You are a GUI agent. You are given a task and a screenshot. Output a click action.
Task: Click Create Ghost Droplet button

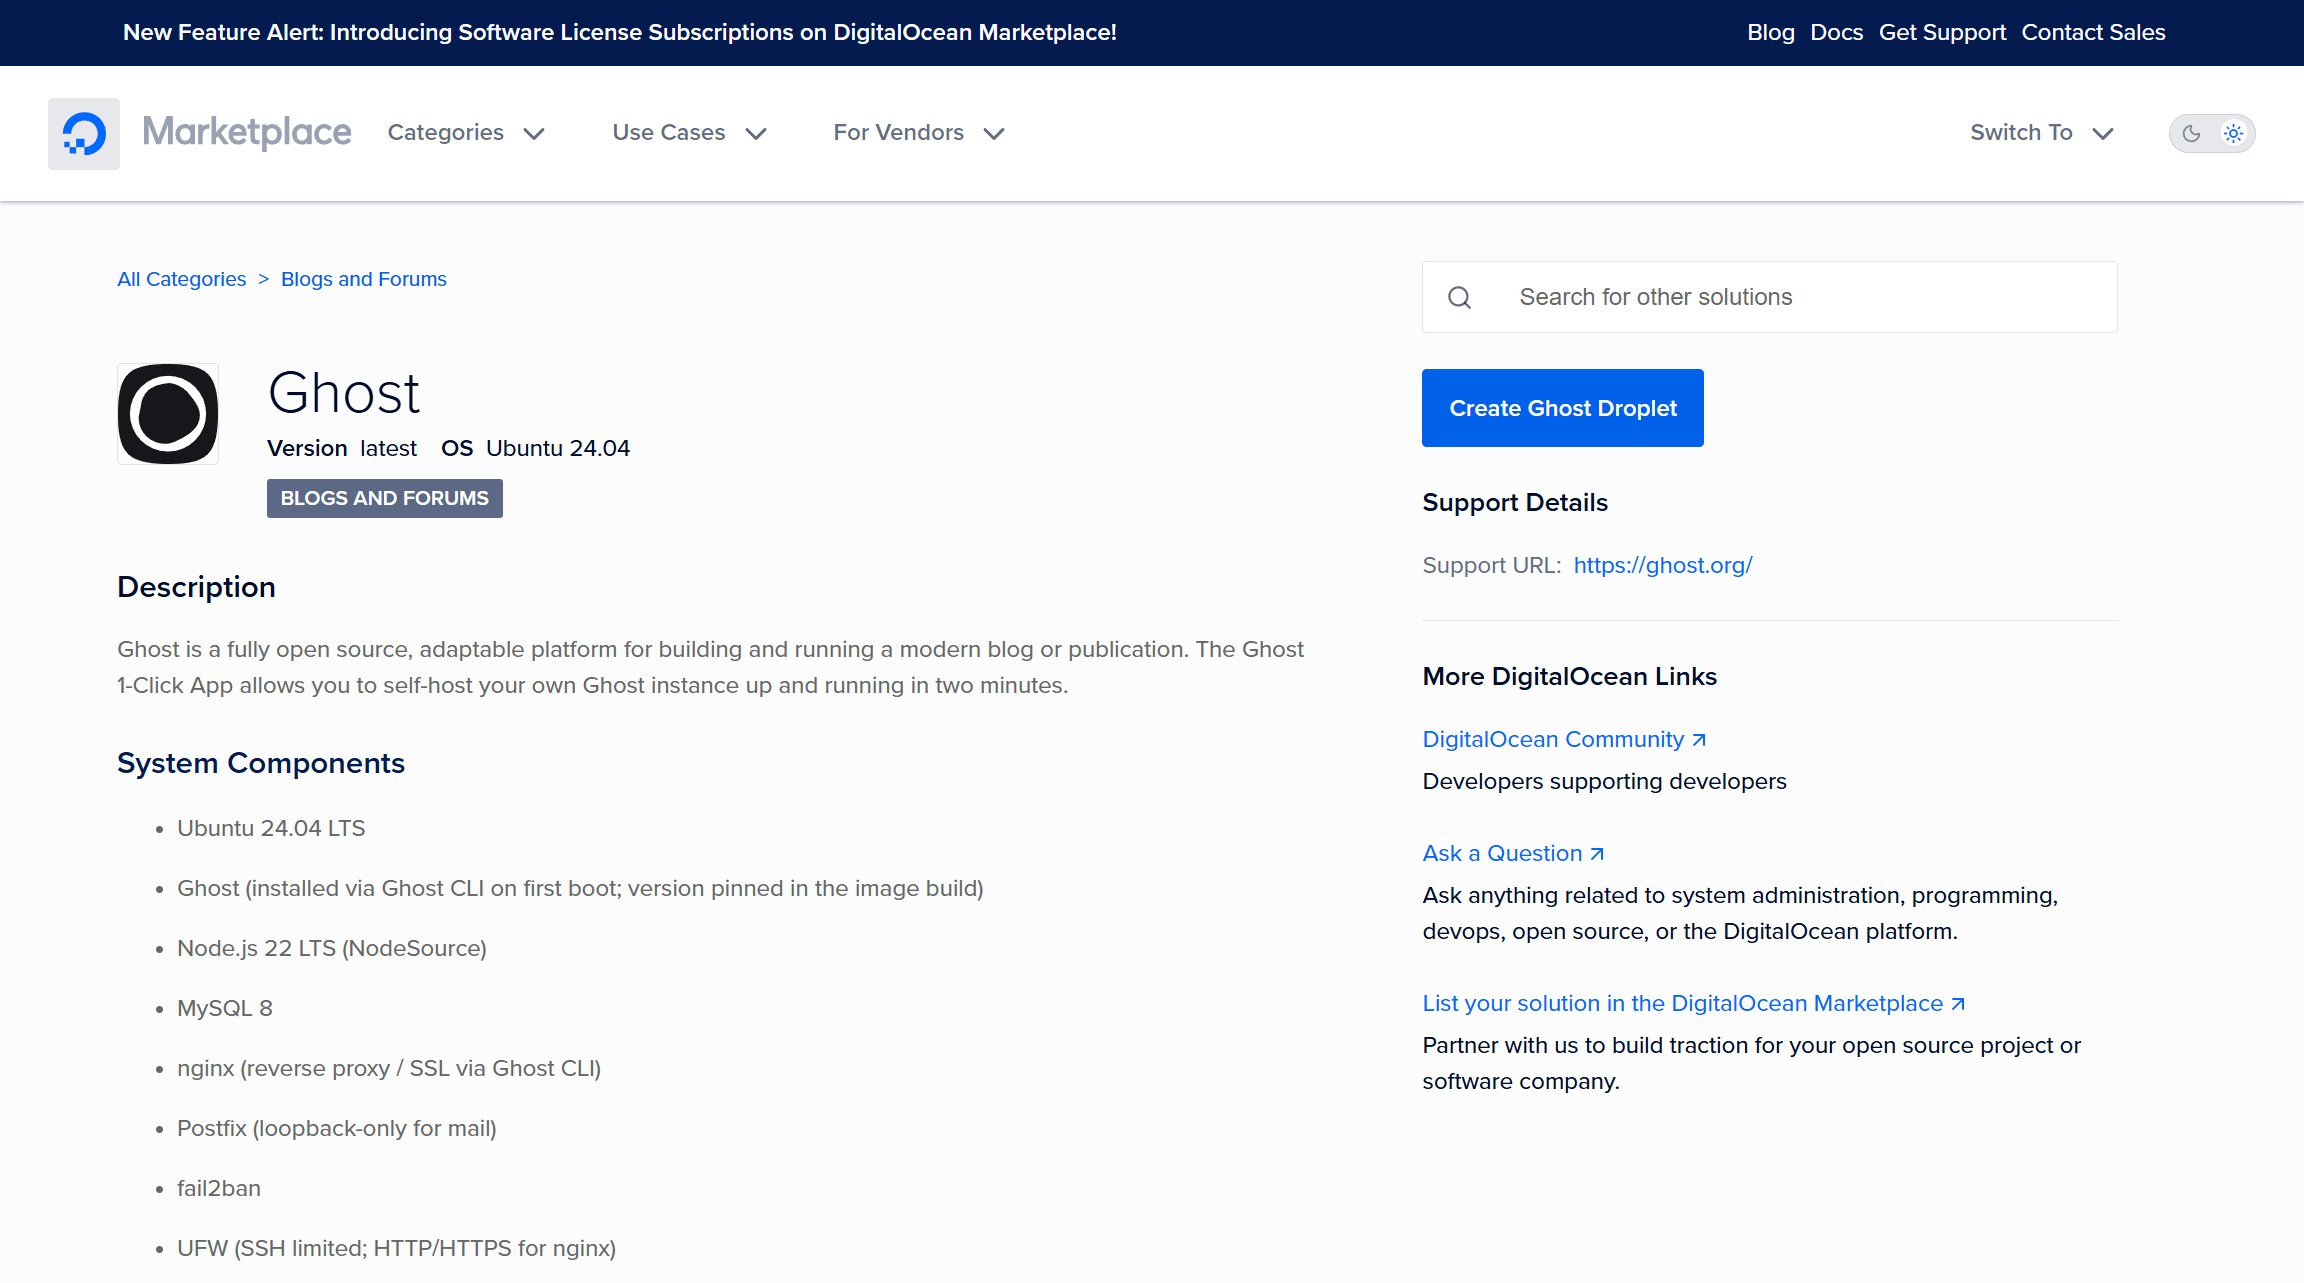click(x=1563, y=408)
